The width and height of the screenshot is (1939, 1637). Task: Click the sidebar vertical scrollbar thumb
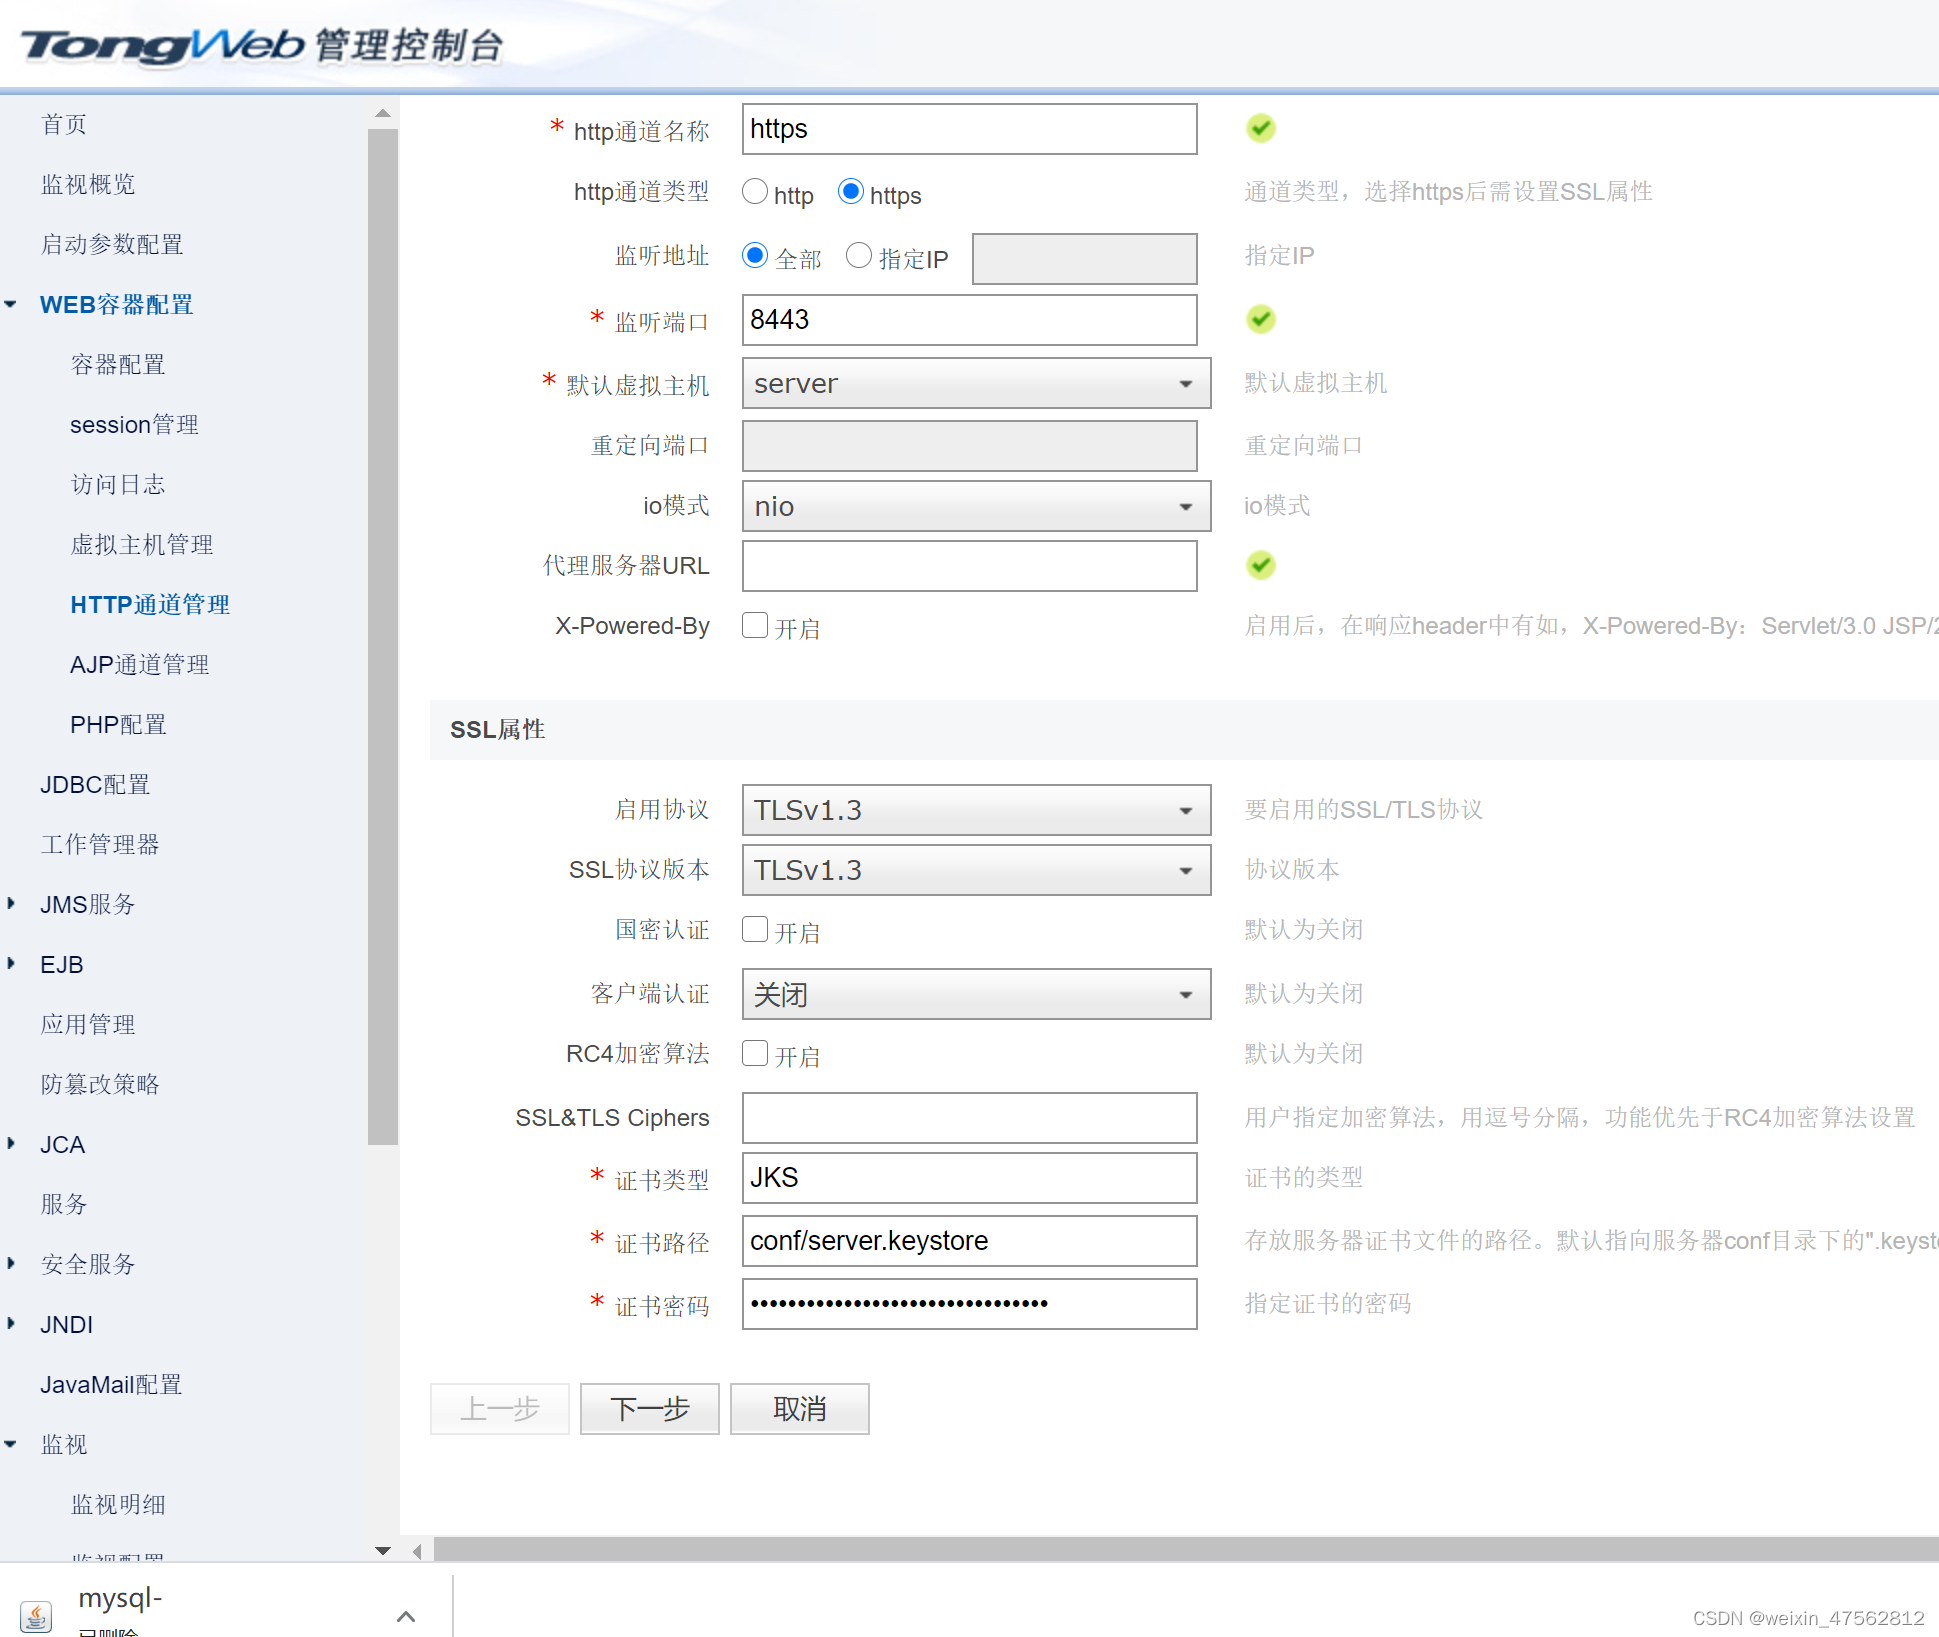(383, 637)
